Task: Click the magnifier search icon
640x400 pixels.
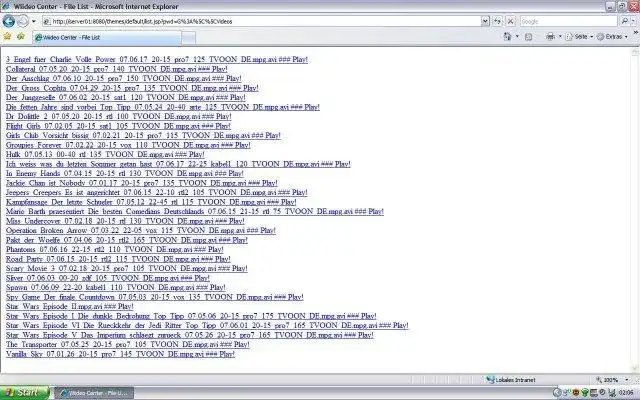Action: pyautogui.click(x=624, y=21)
